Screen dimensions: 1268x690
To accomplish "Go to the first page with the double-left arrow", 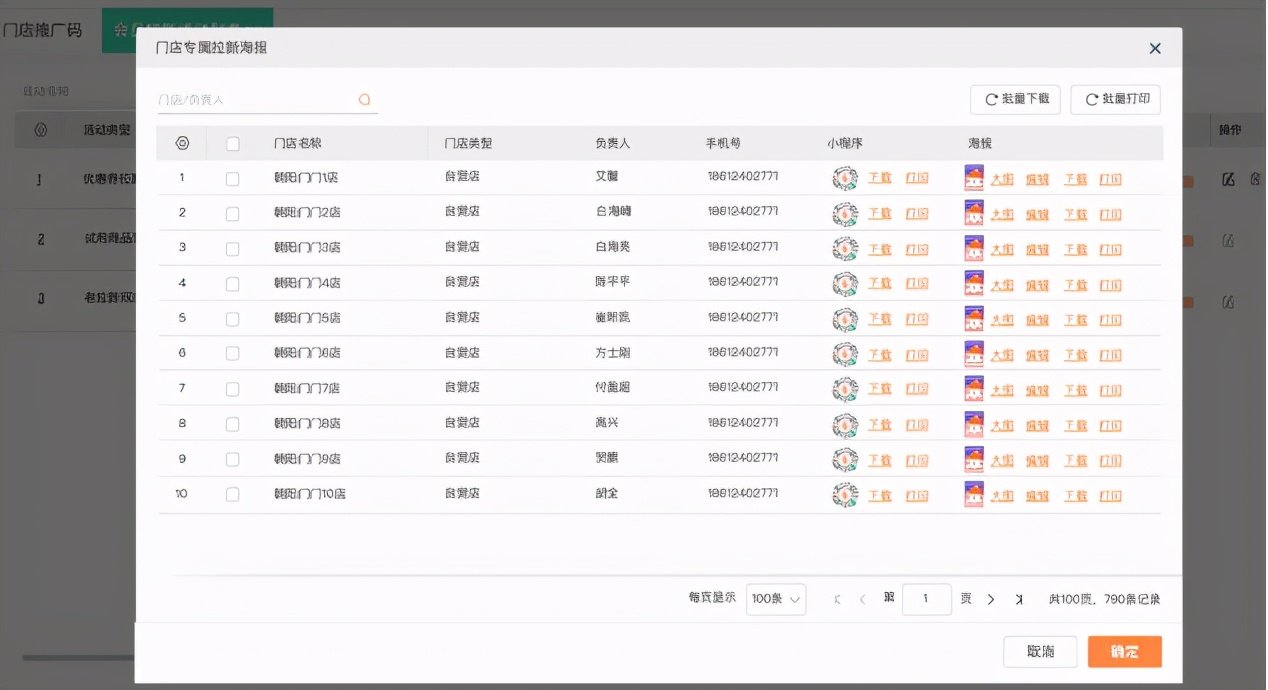I will [x=837, y=599].
